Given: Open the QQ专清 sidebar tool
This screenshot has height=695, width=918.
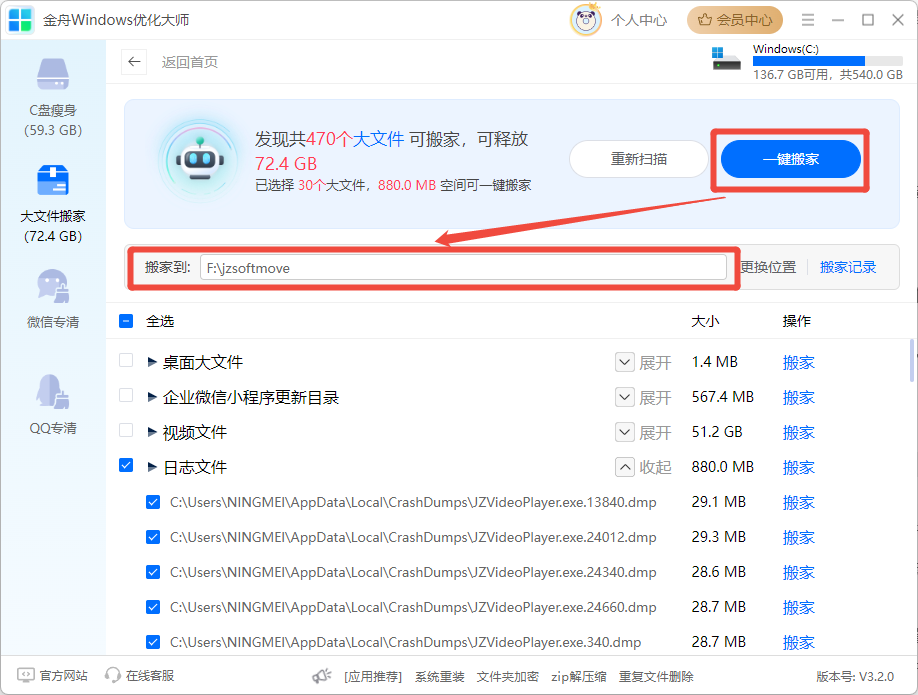Looking at the screenshot, I should 53,405.
